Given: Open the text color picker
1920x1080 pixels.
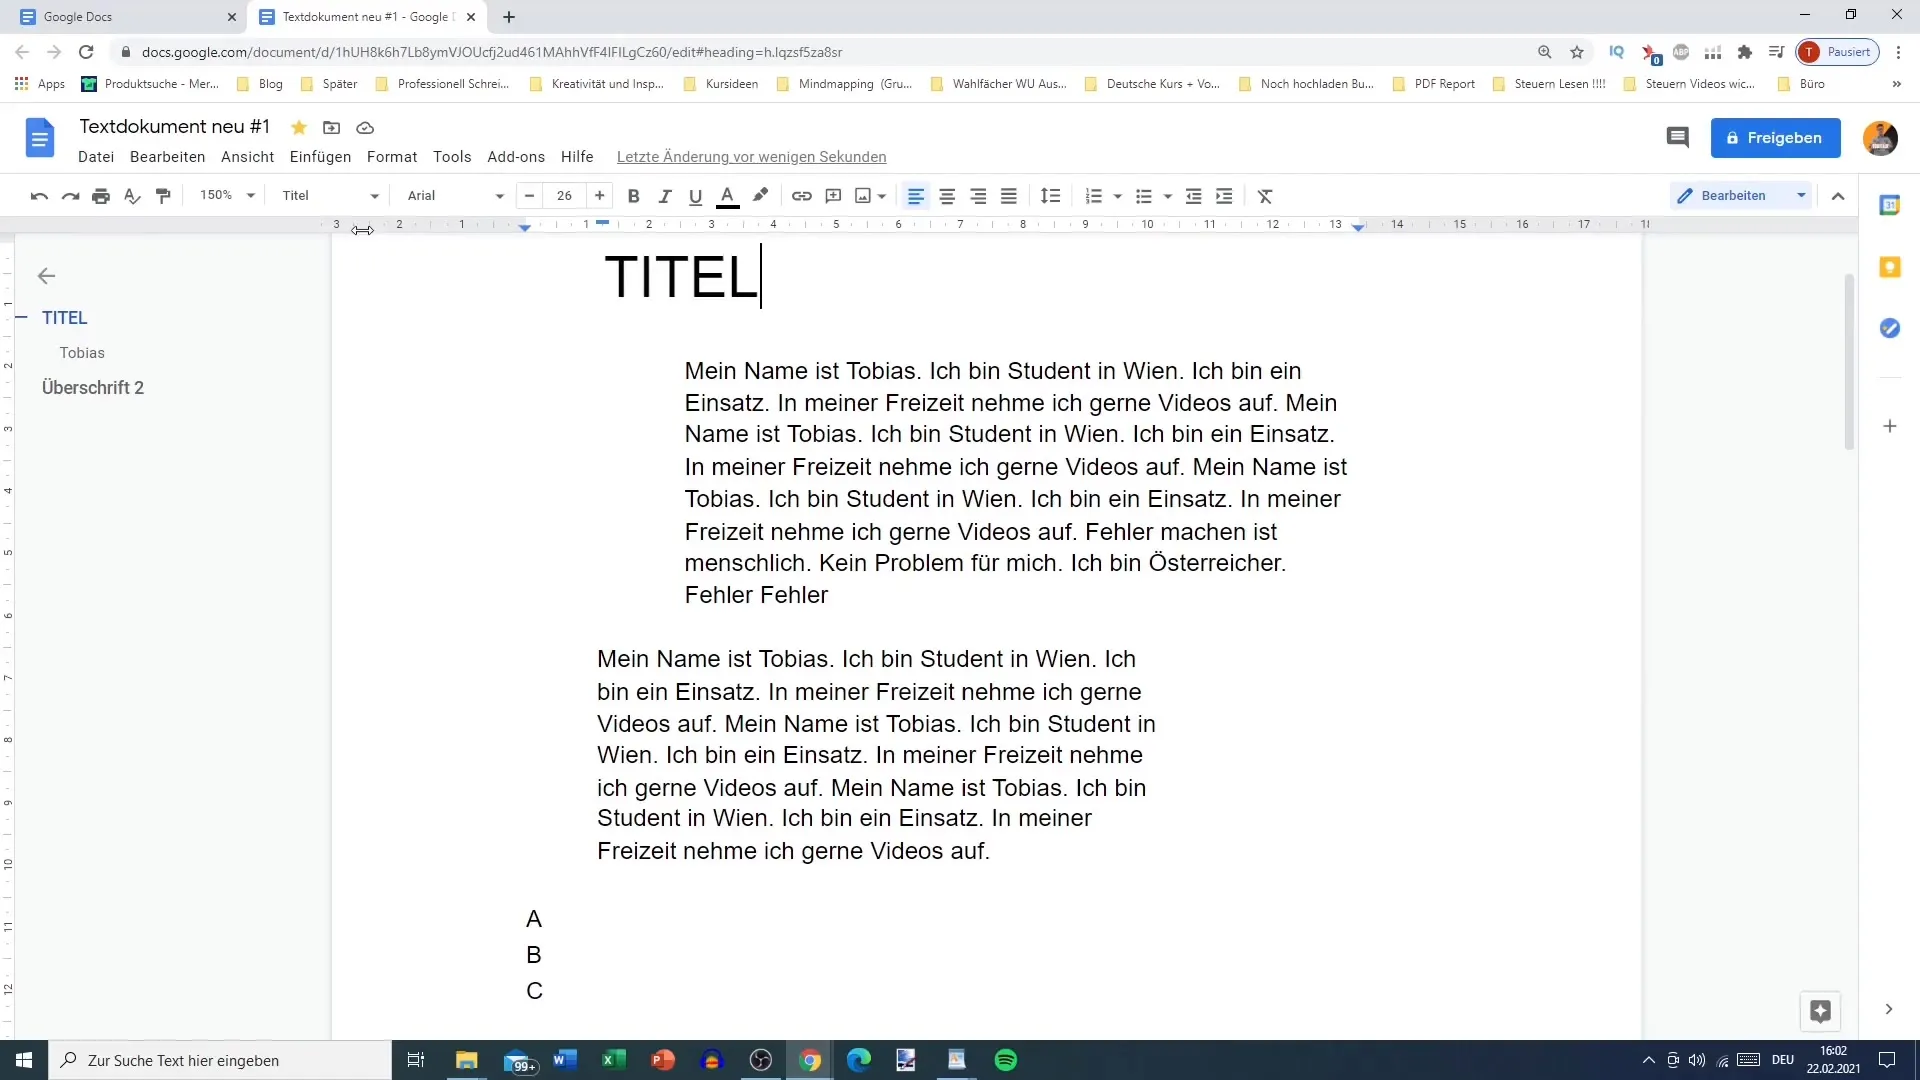Looking at the screenshot, I should click(728, 196).
